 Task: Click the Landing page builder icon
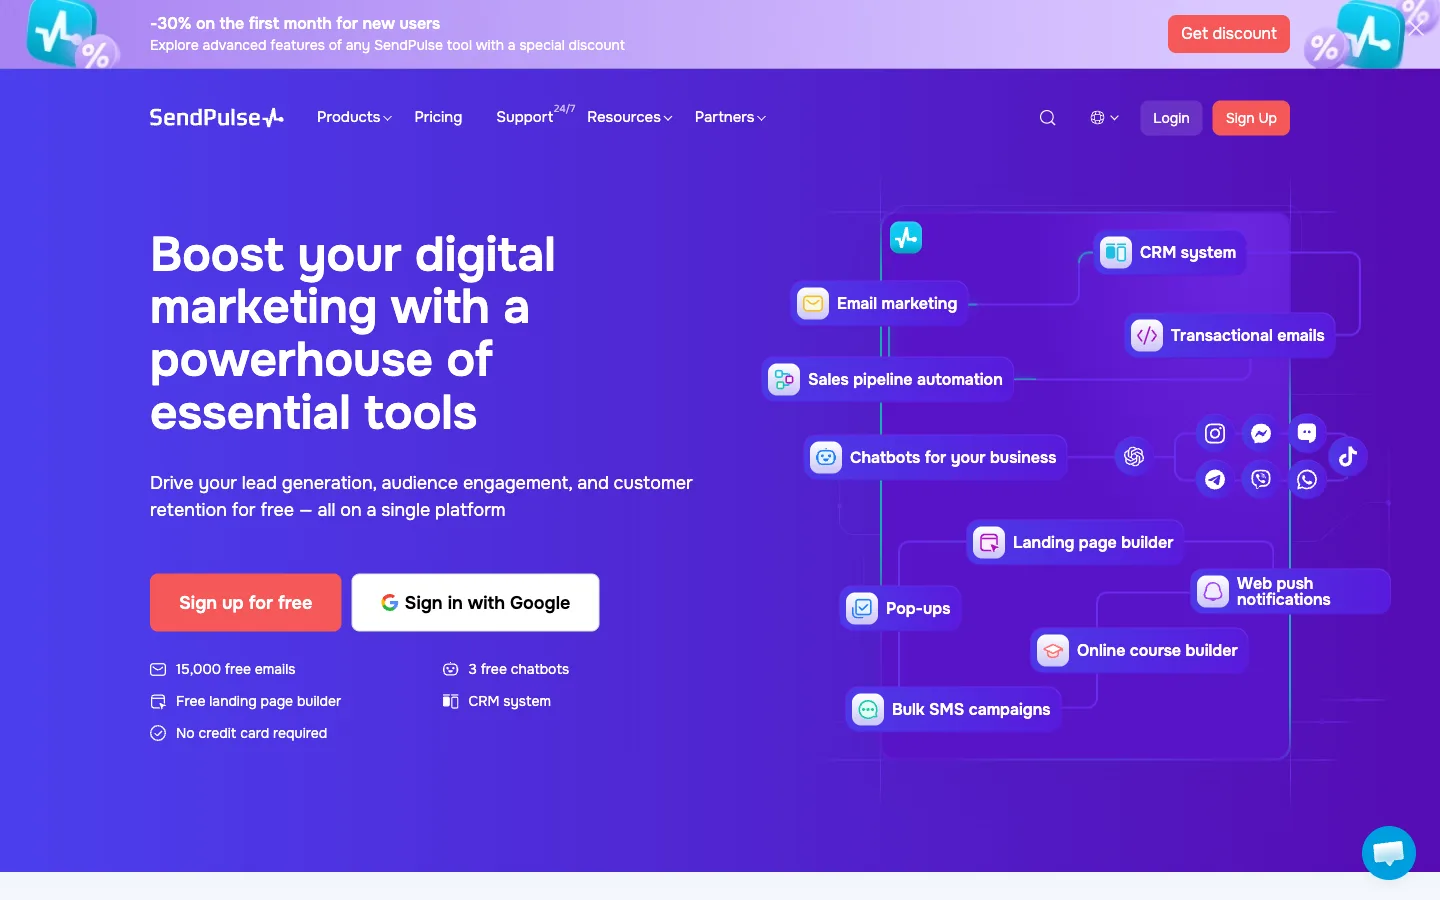click(x=989, y=543)
